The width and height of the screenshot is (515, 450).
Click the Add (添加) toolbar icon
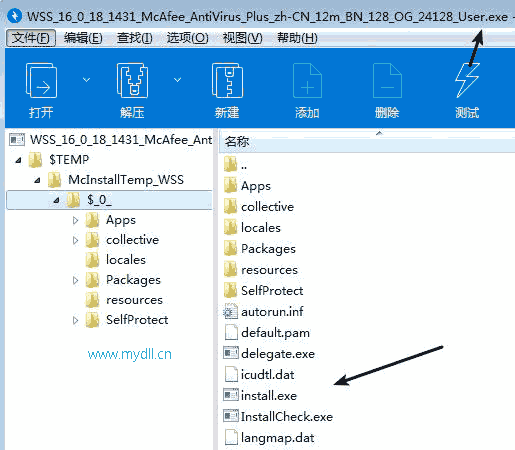pos(307,80)
